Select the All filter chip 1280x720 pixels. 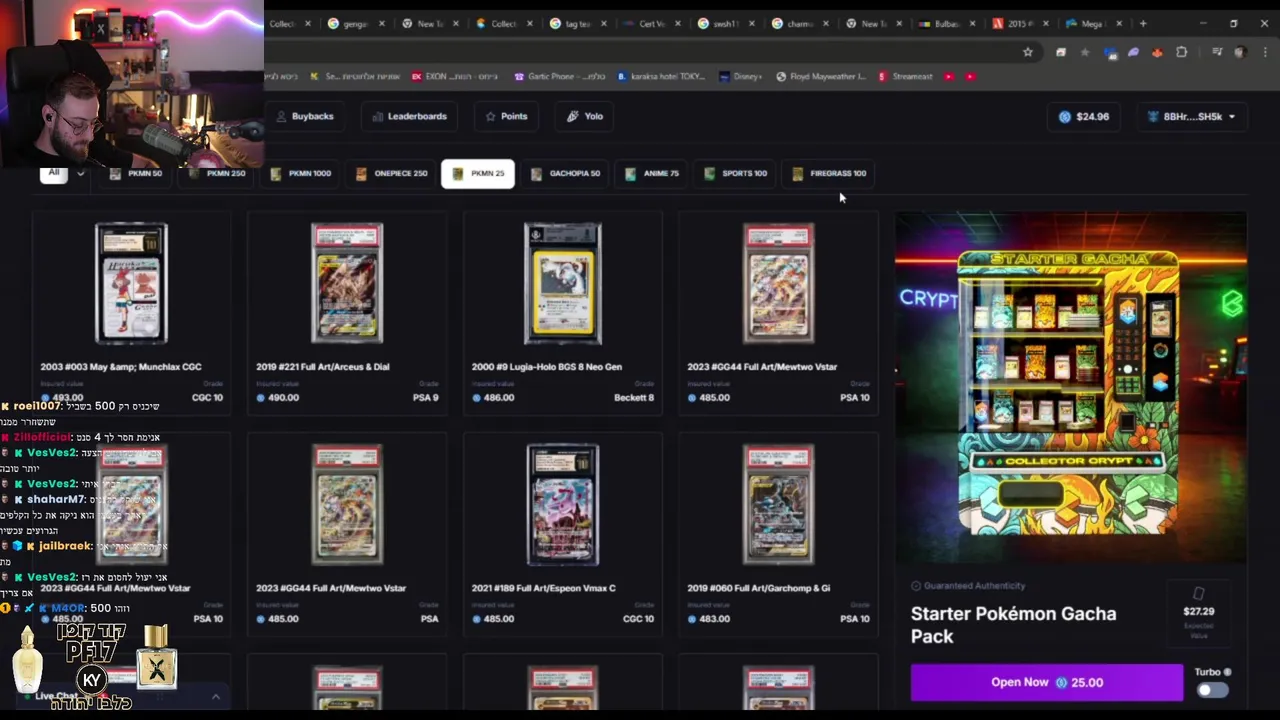[54, 173]
